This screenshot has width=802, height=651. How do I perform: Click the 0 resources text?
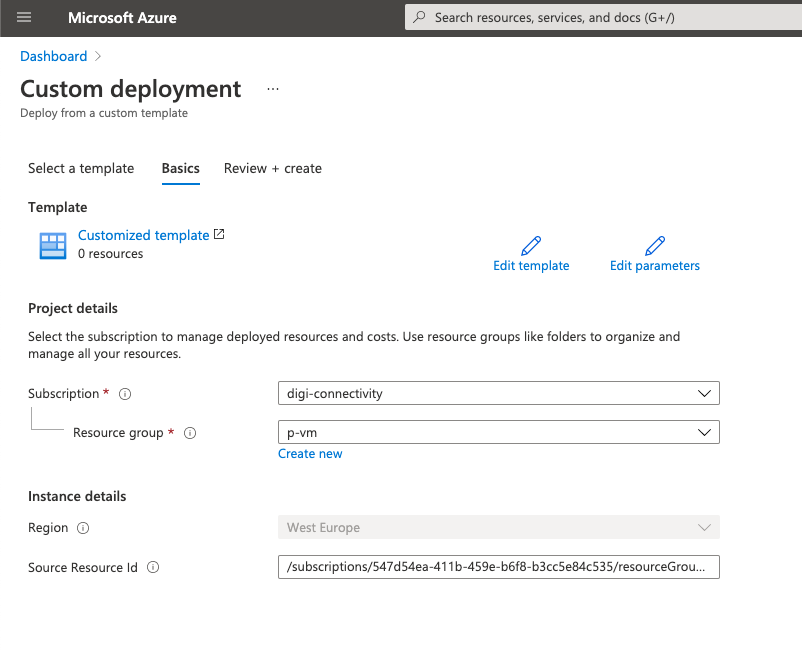pyautogui.click(x=110, y=254)
